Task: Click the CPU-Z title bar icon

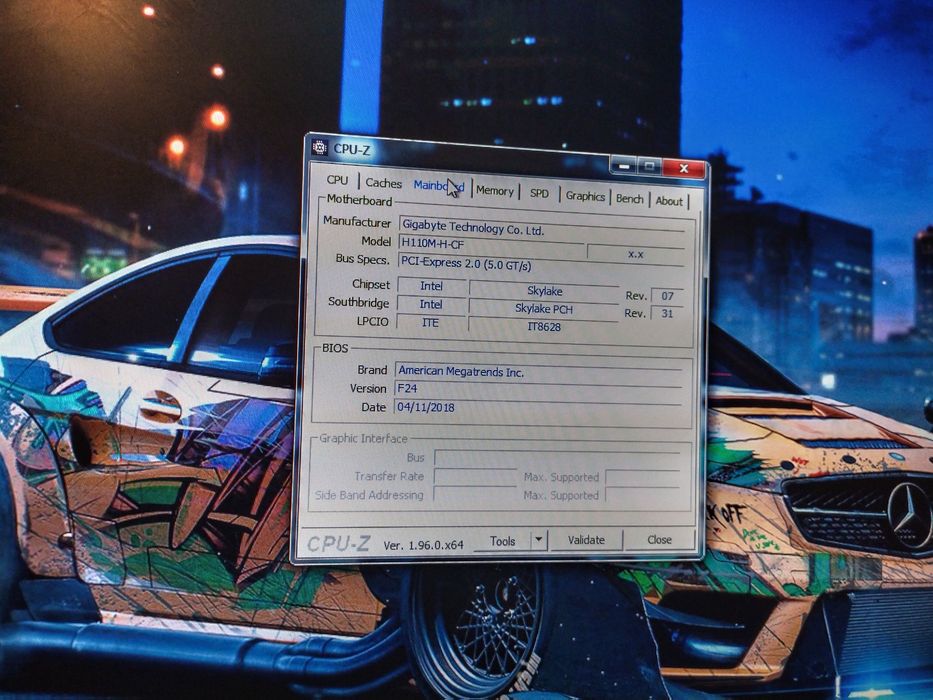Action: point(320,147)
